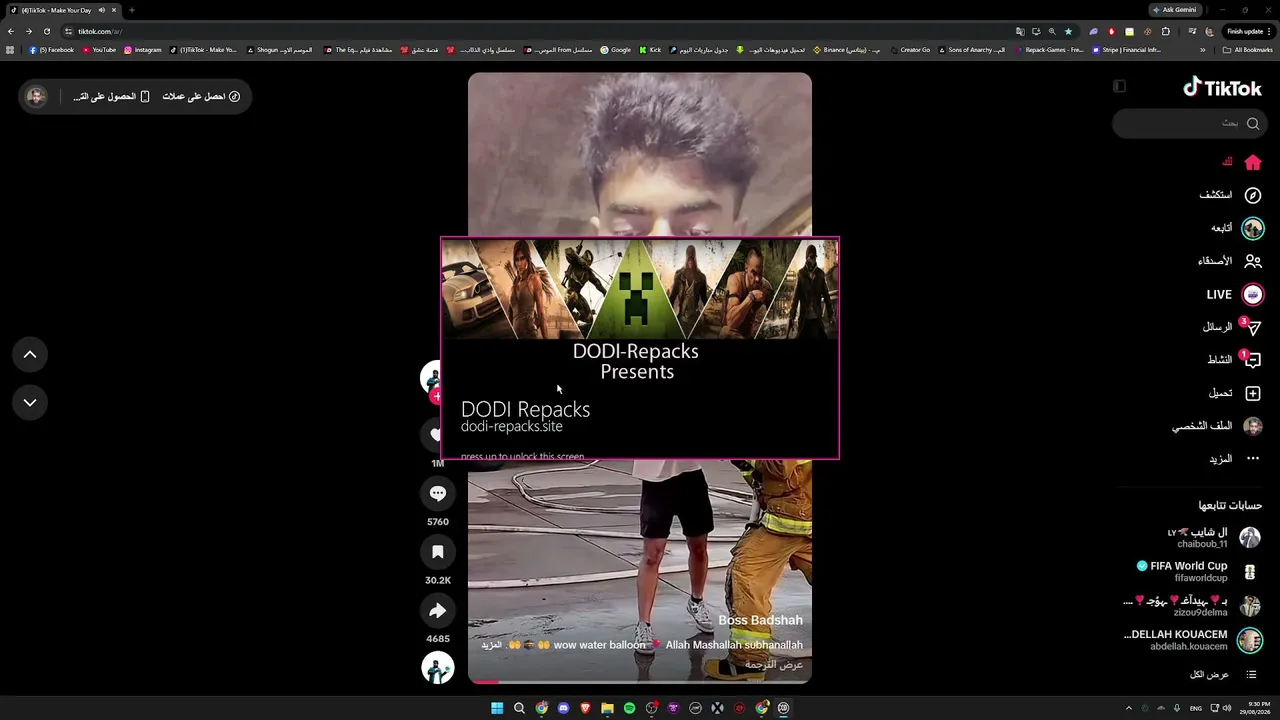The width and height of the screenshot is (1280, 720).
Task: Open the Chrome apps grid shortcut
Action: (11, 49)
